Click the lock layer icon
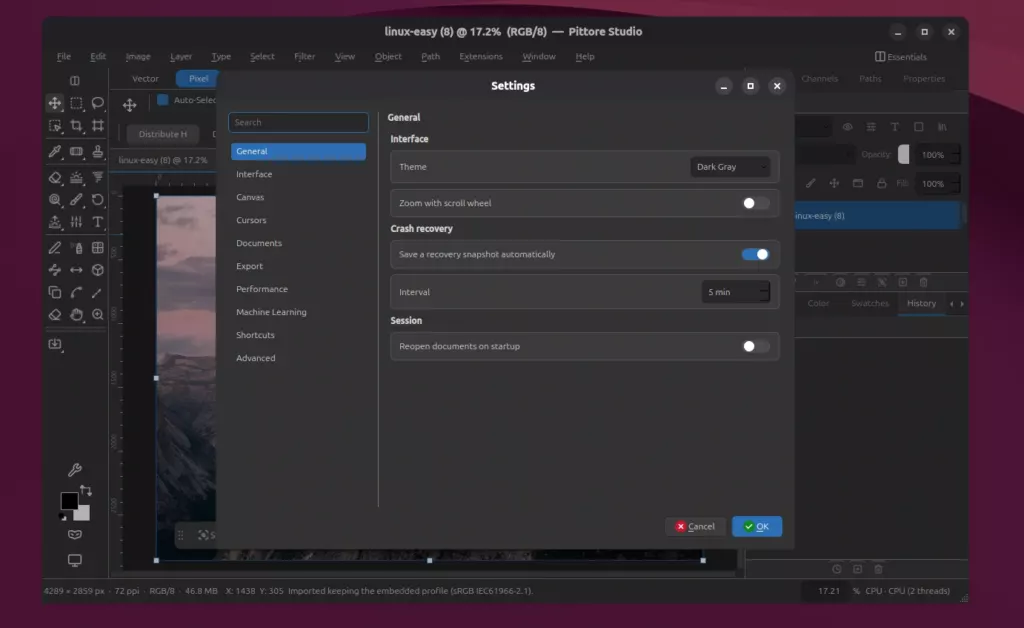The width and height of the screenshot is (1024, 628). pos(882,183)
